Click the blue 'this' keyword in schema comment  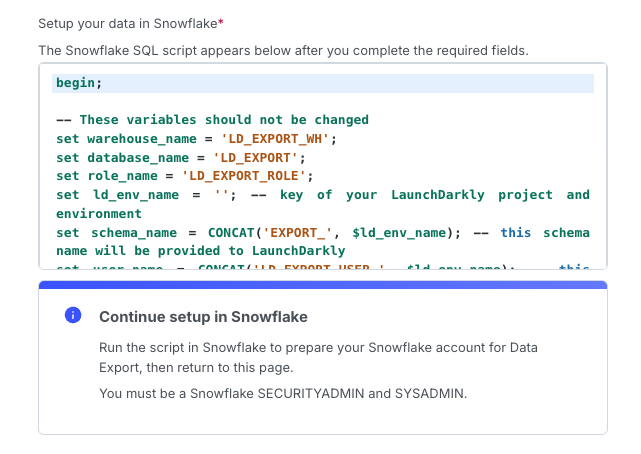coord(516,232)
